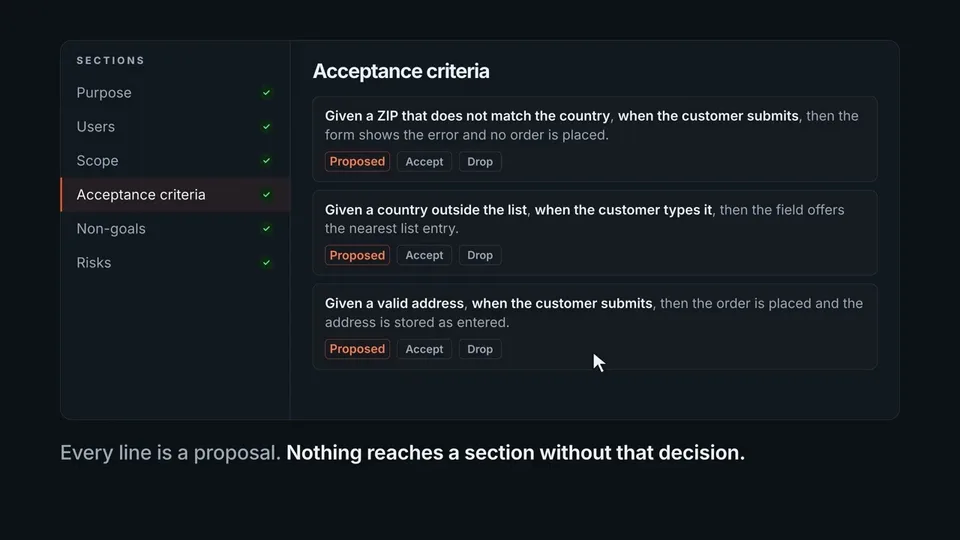Screen dimensions: 960x540
Task: Click the green checkmark next to Users
Action: 266,127
